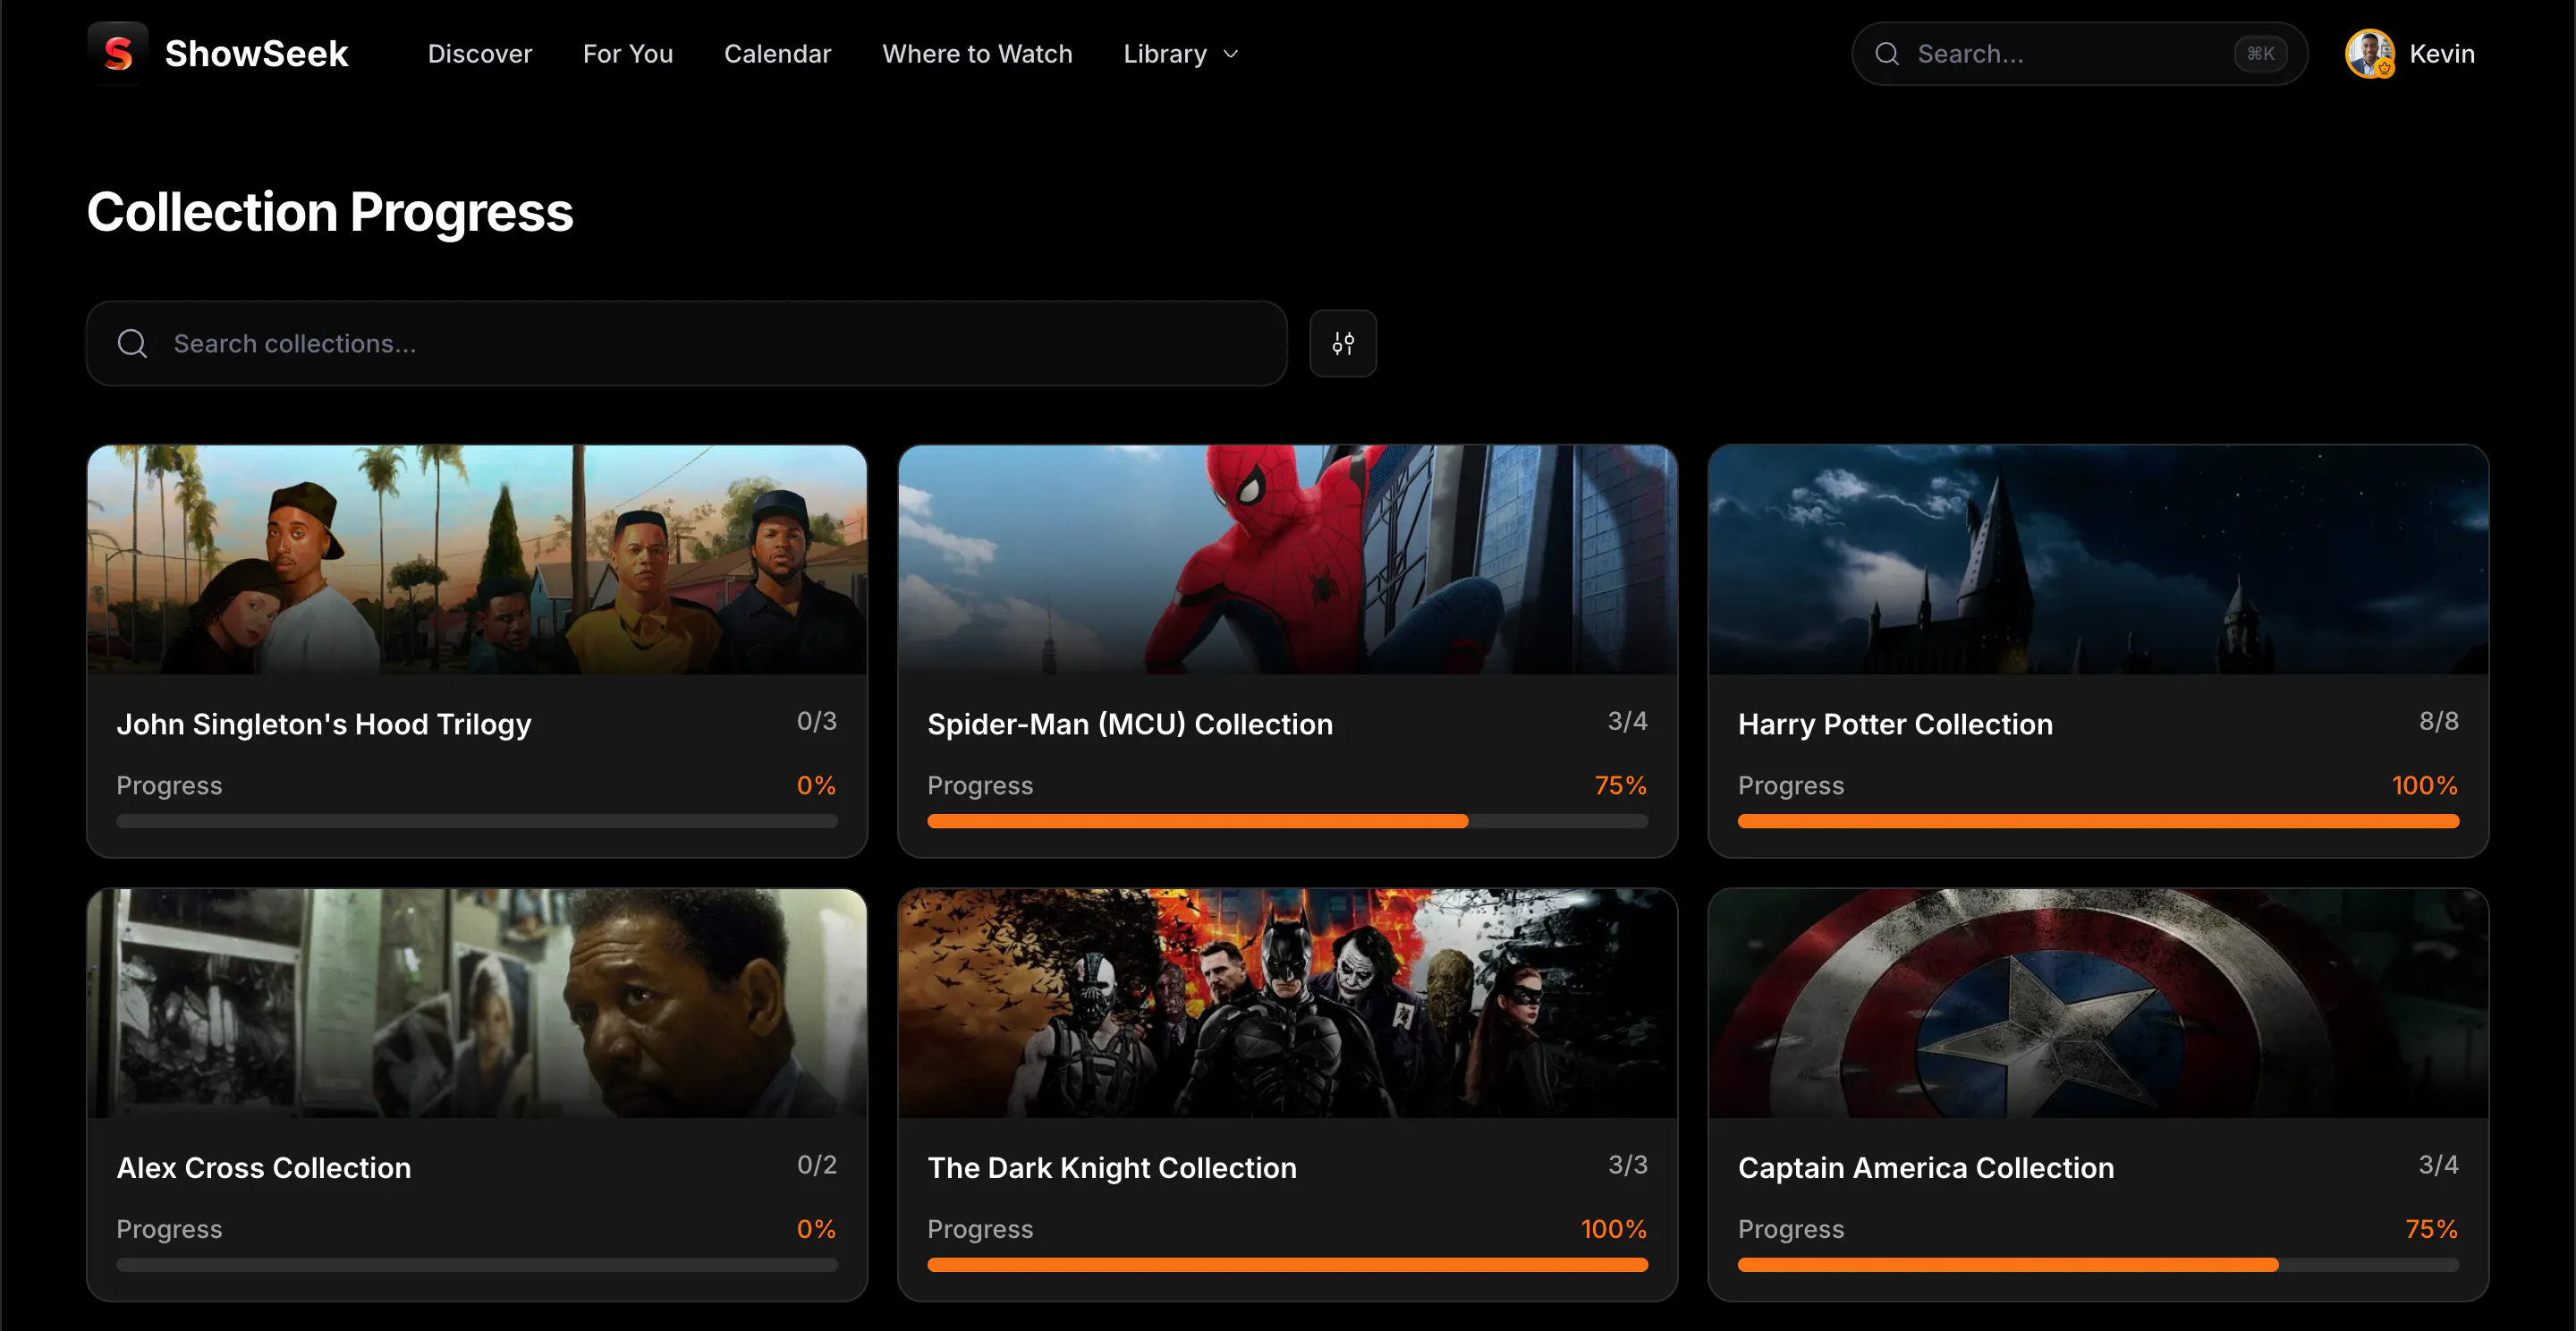Open the Harry Potter Collection poster
This screenshot has width=2576, height=1331.
(x=2099, y=560)
